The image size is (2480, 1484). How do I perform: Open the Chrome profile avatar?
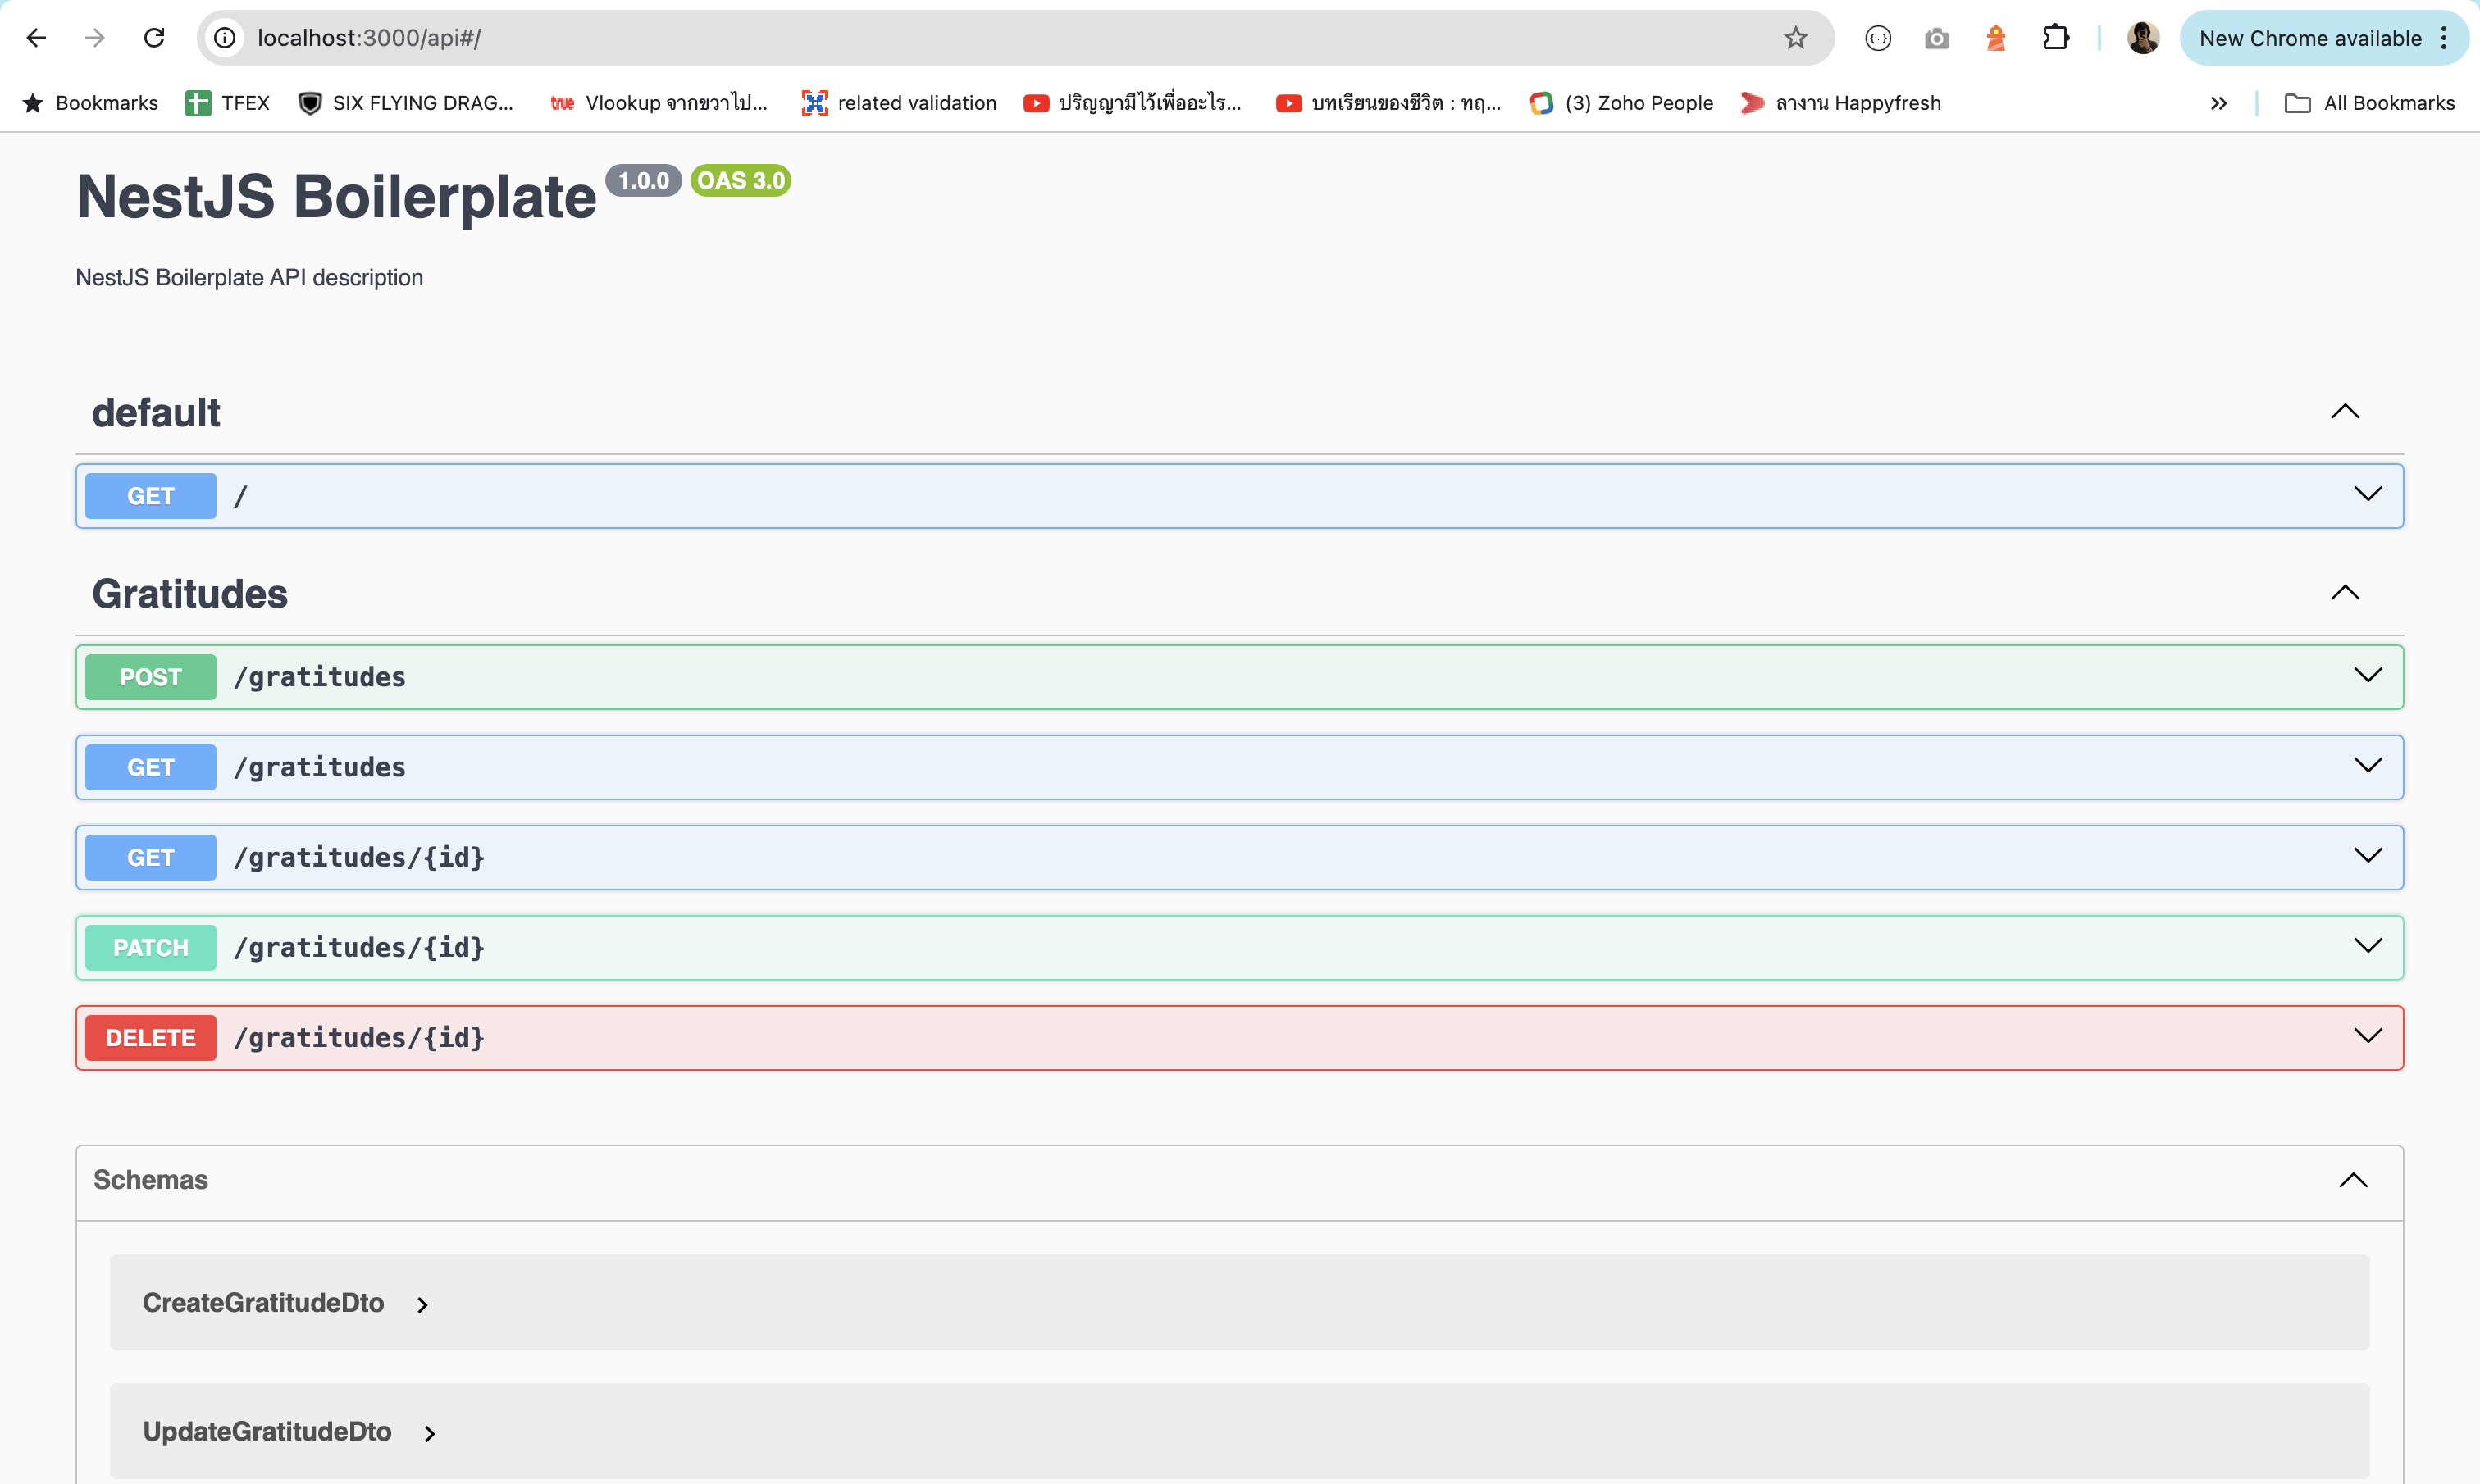point(2143,38)
